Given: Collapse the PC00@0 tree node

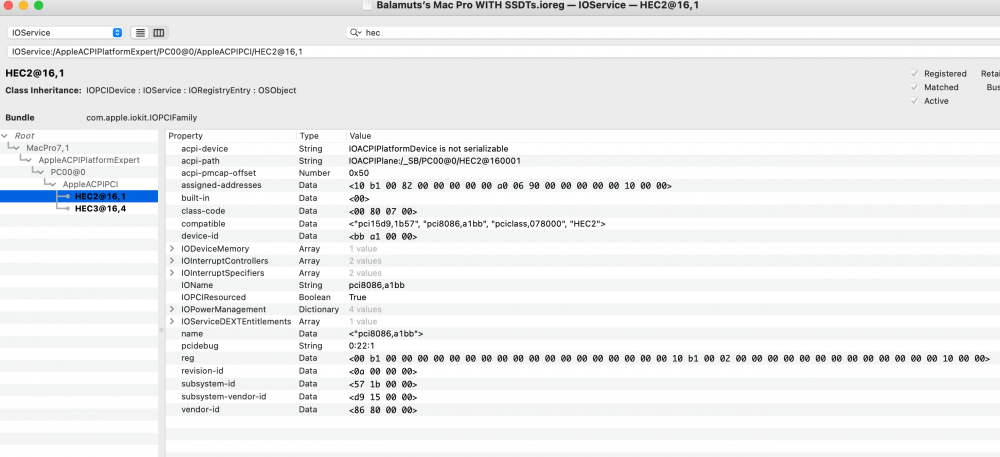Looking at the screenshot, I should tap(43, 172).
